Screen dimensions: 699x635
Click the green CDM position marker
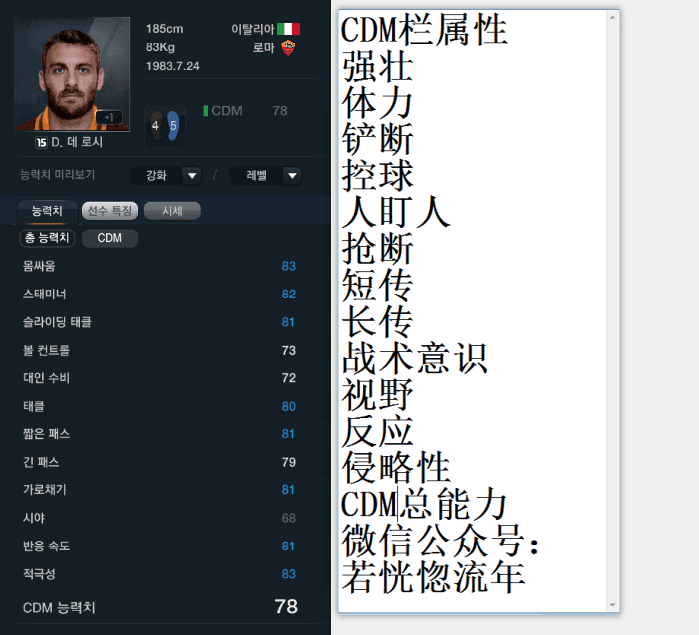tap(206, 111)
